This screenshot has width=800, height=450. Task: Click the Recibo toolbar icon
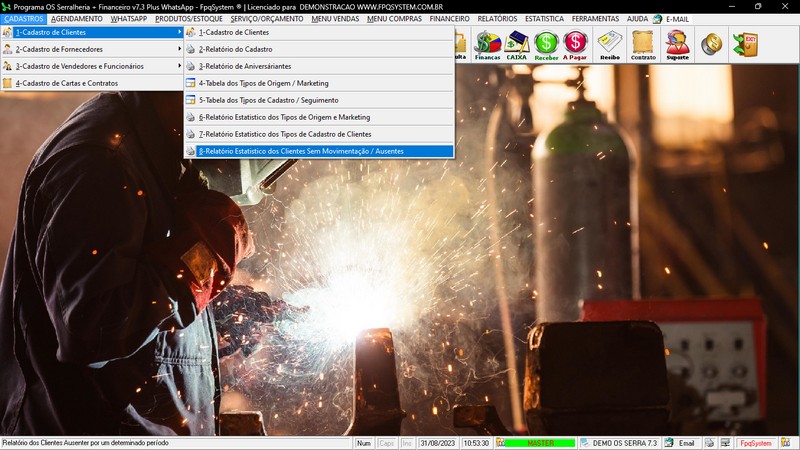tap(610, 45)
